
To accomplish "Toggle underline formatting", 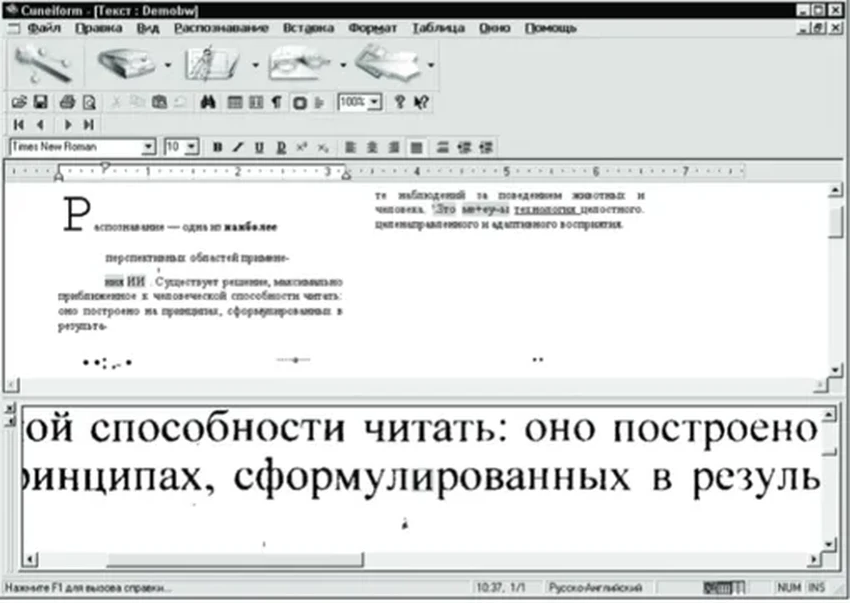I will click(257, 146).
